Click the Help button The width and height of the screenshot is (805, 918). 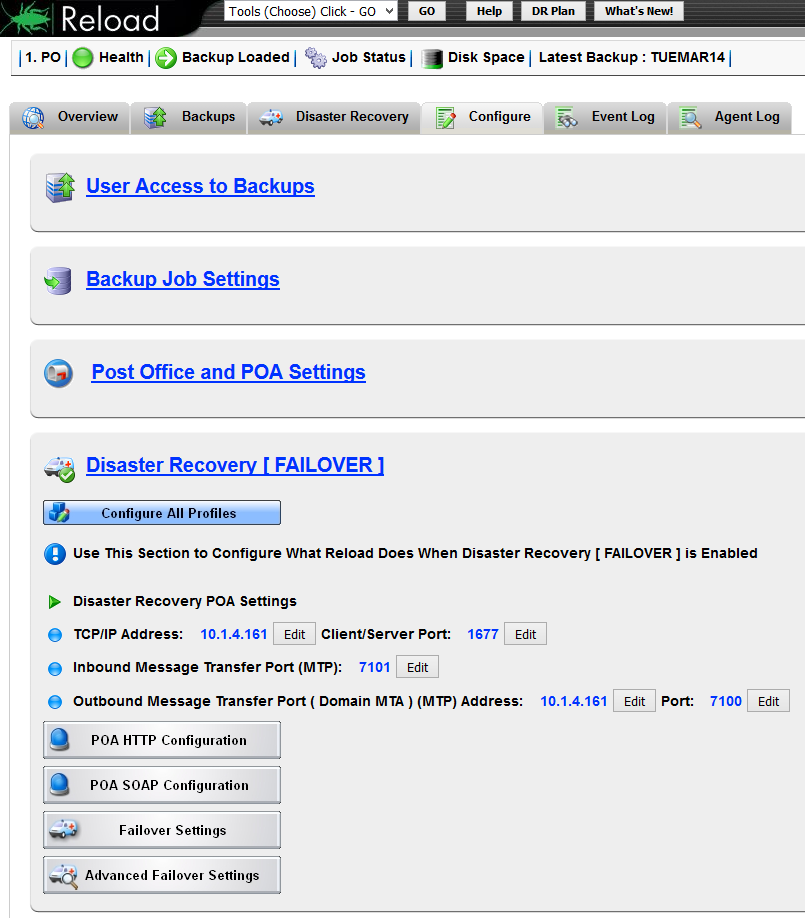[x=489, y=11]
